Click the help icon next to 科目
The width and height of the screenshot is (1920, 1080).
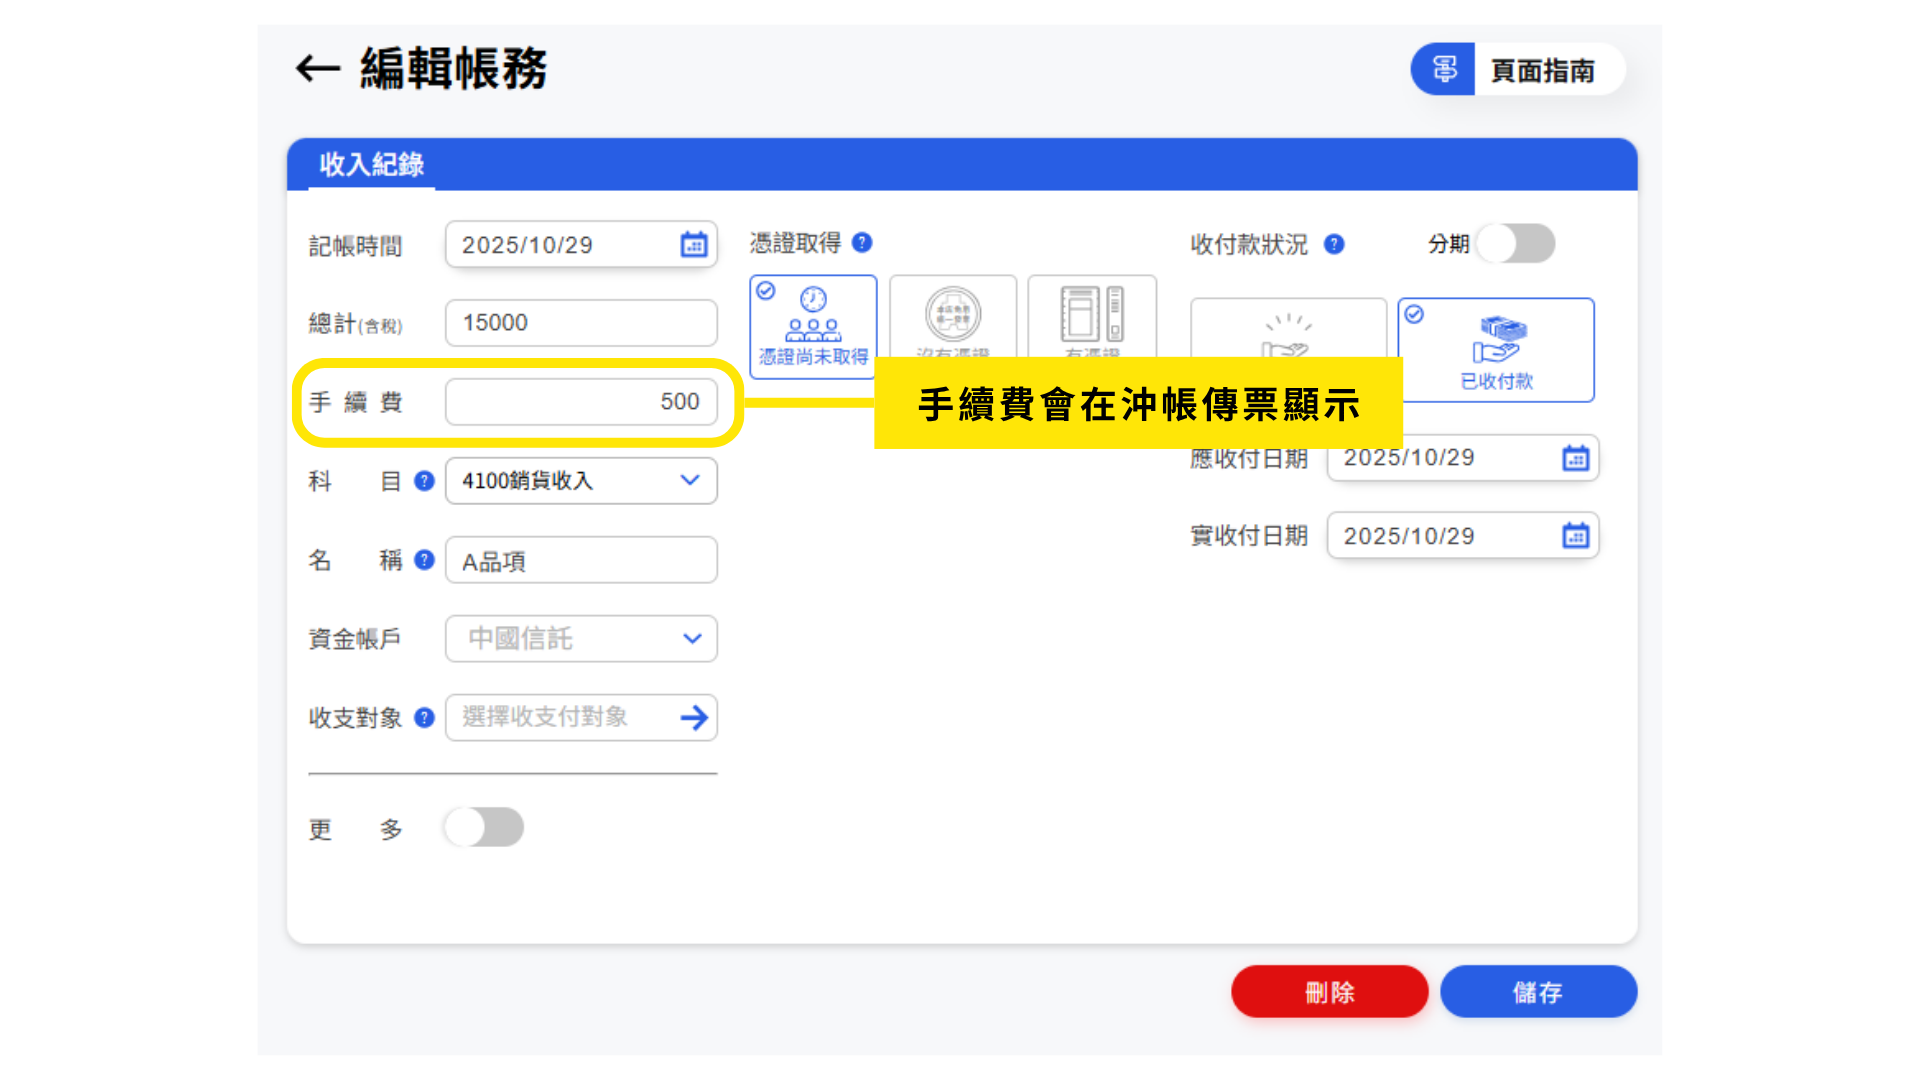pos(424,481)
